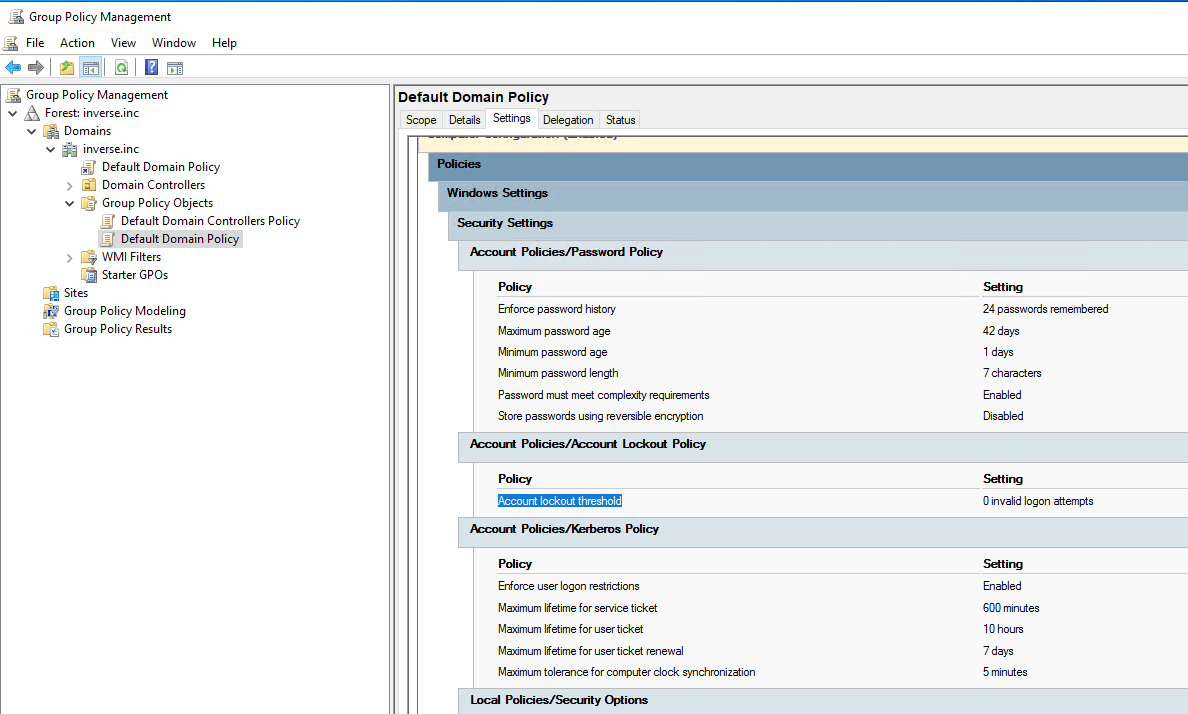This screenshot has width=1188, height=714.
Task: Switch to the Delegation tab
Action: click(567, 119)
